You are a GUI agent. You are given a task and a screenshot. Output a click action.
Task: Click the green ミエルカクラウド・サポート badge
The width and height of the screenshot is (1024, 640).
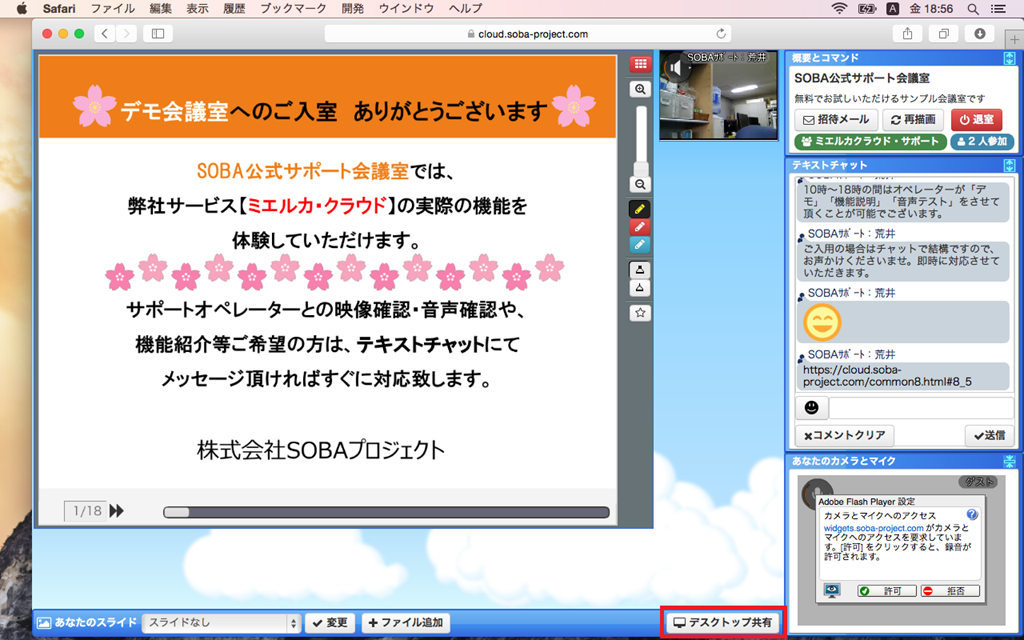pyautogui.click(x=870, y=142)
